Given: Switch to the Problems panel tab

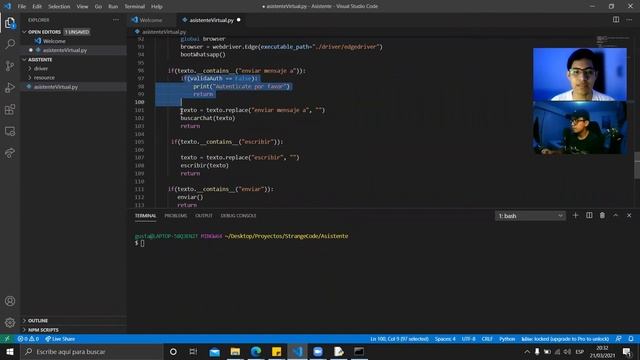Looking at the screenshot, I should point(176,216).
